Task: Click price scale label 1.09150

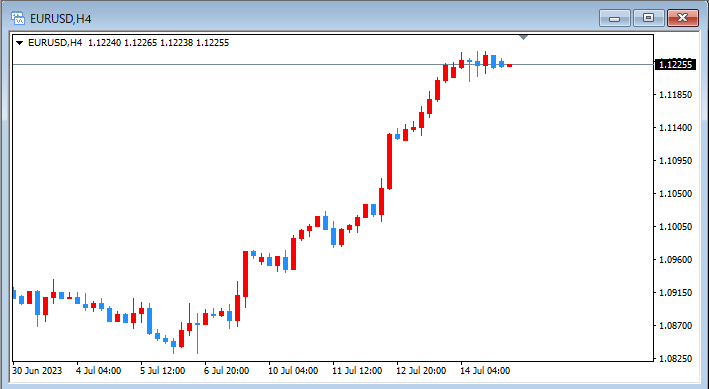Action: point(676,293)
